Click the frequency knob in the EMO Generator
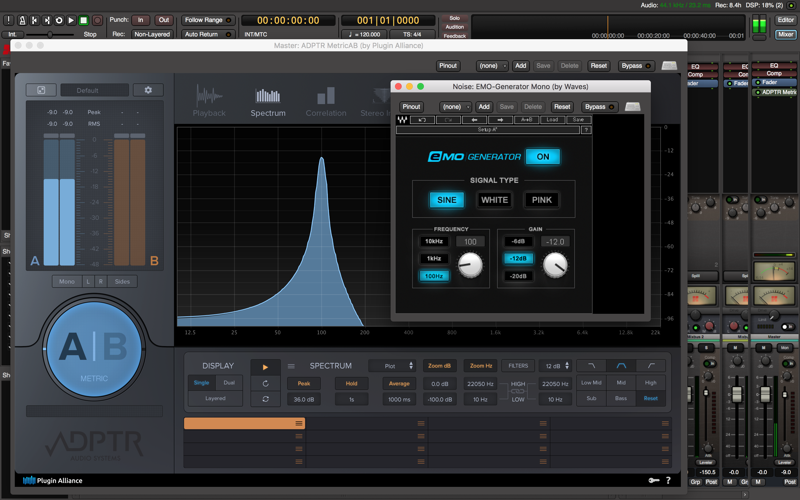Image resolution: width=800 pixels, height=500 pixels. click(x=470, y=265)
